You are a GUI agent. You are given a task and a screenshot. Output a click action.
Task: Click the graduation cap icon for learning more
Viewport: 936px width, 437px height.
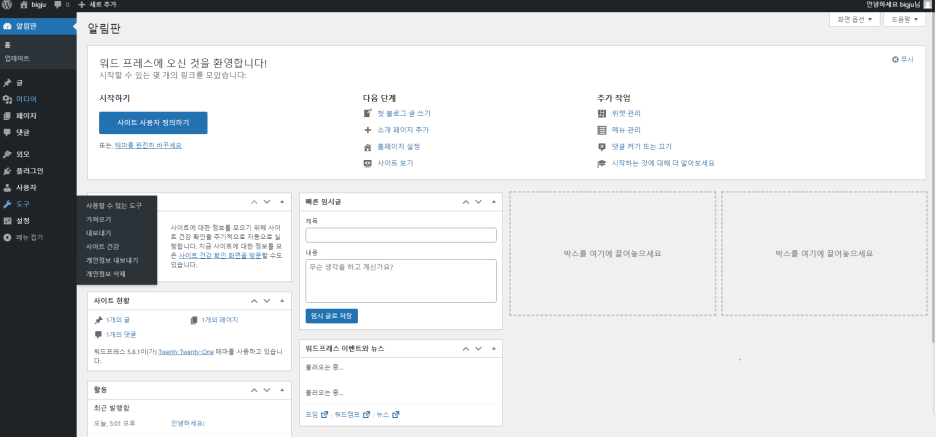(x=602, y=163)
